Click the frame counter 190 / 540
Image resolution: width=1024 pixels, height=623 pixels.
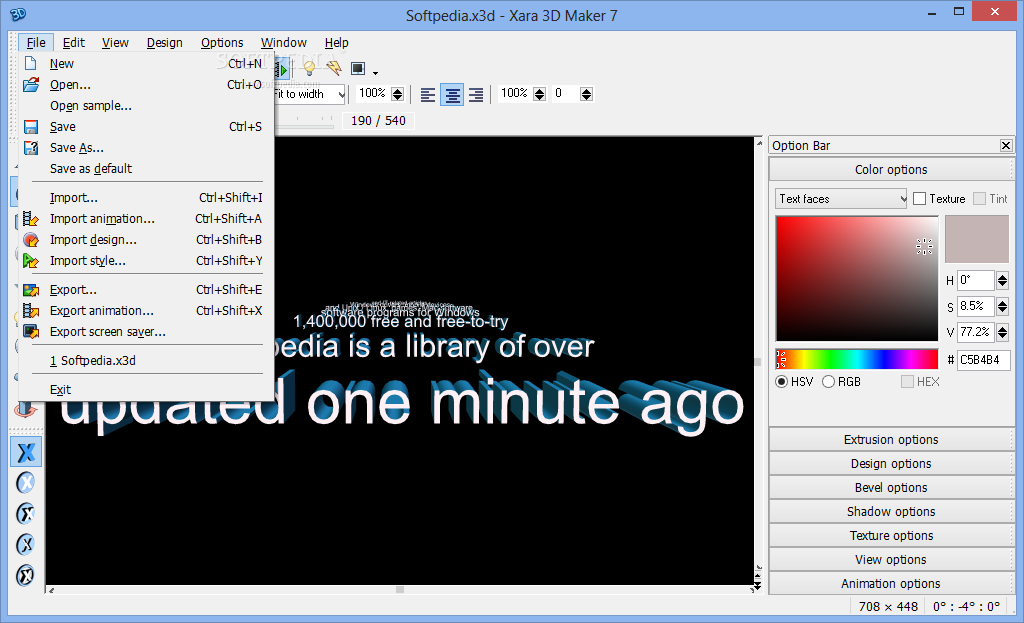pos(378,121)
